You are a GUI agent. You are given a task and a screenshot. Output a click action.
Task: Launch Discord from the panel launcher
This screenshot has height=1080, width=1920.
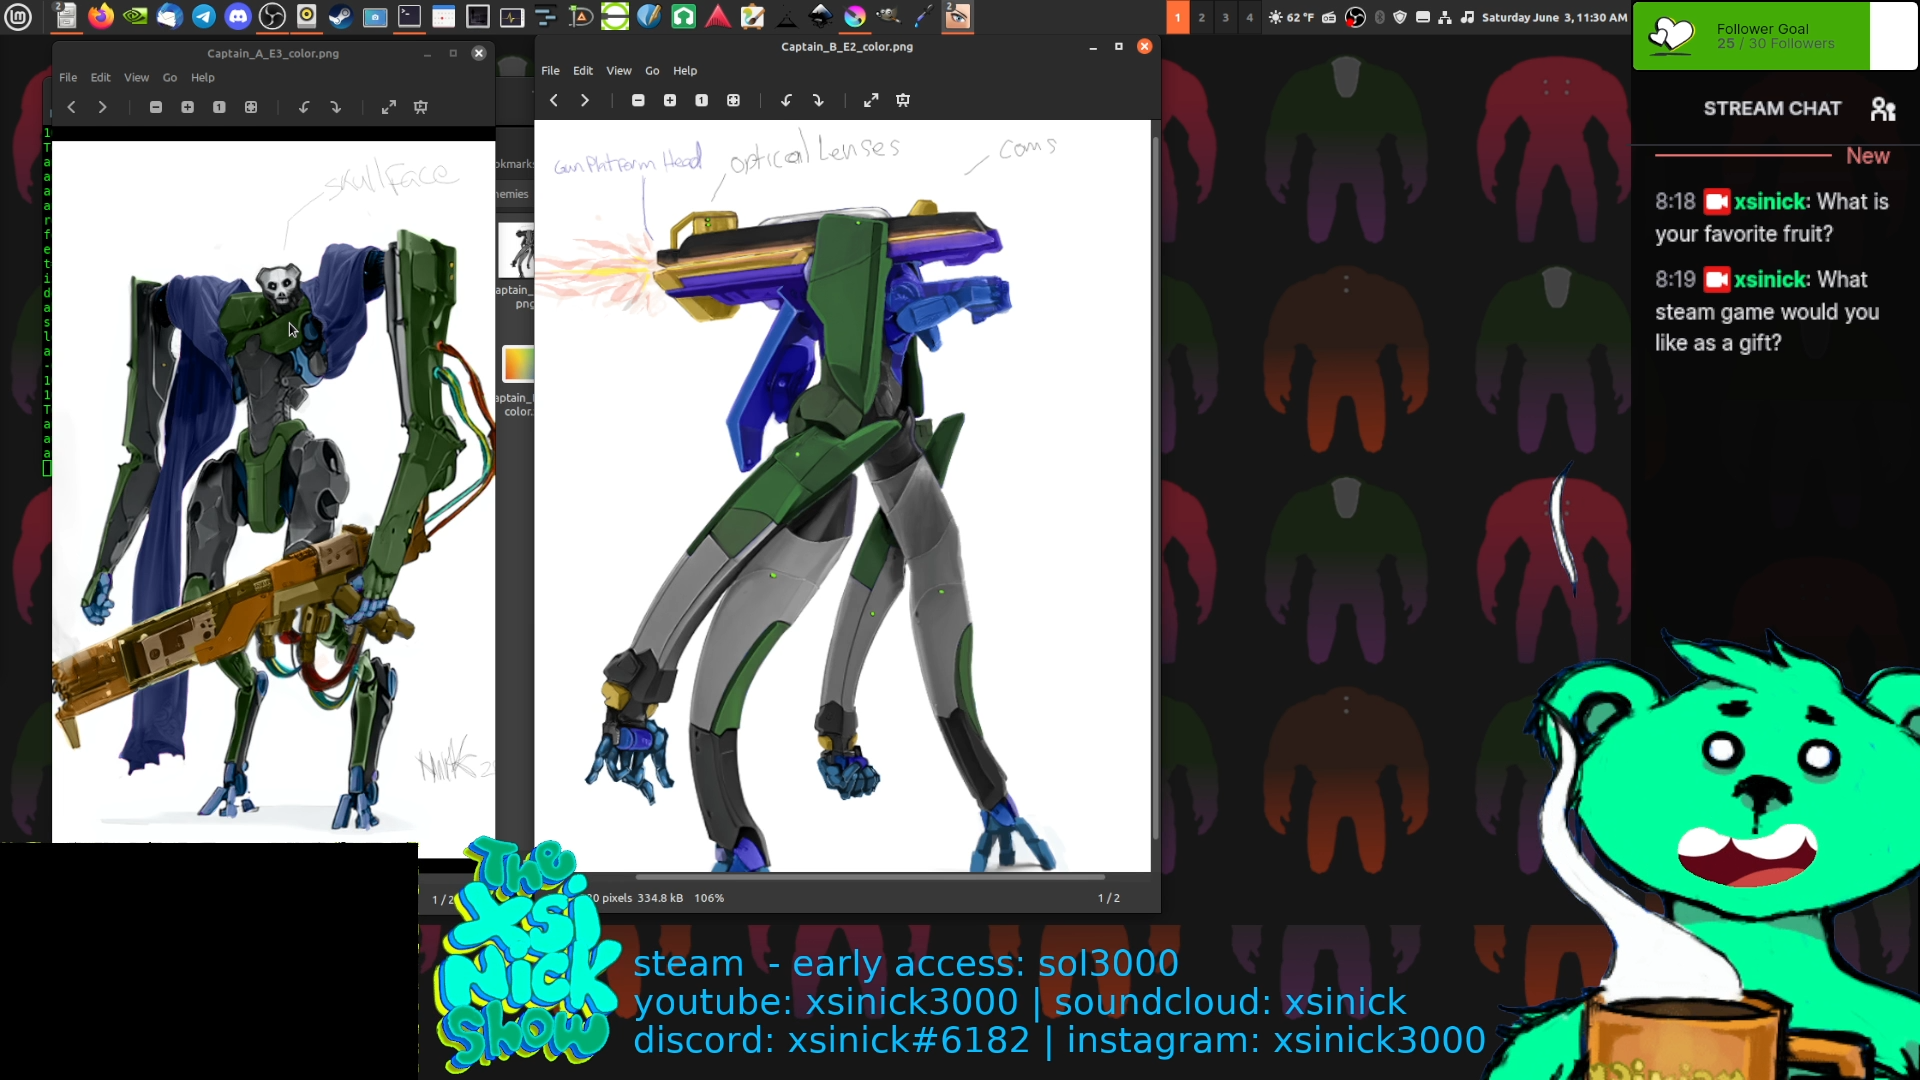238,16
